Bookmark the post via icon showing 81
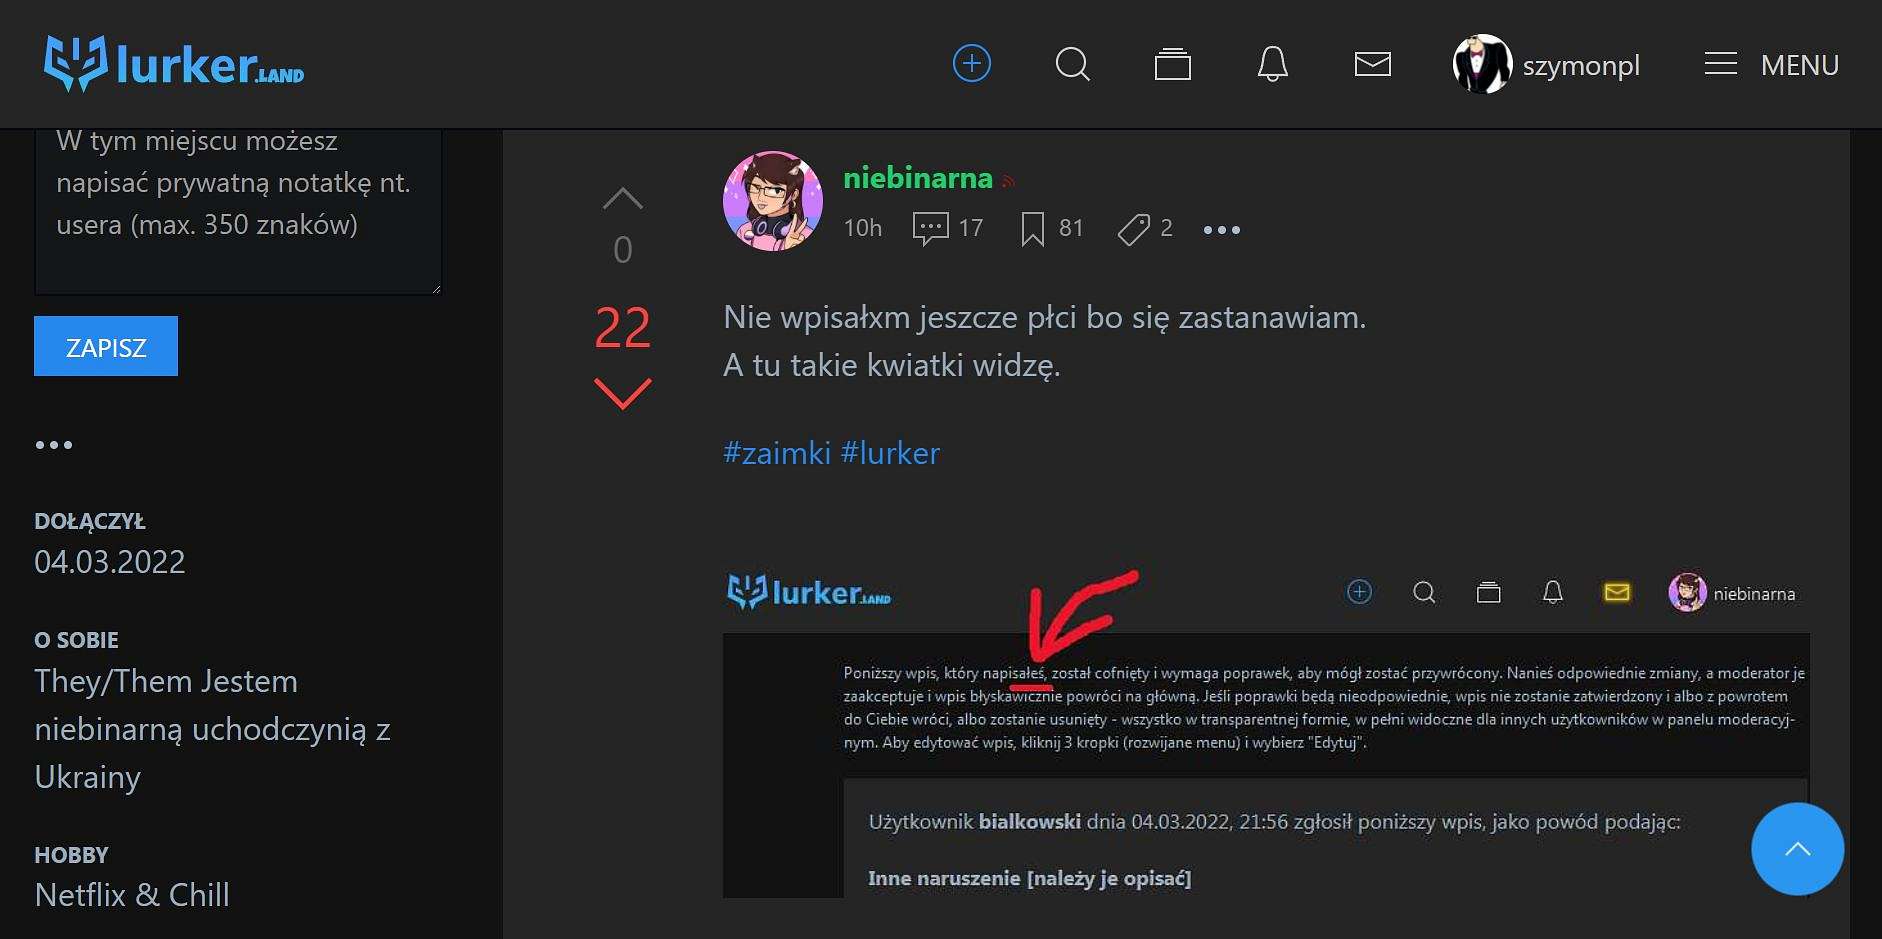The width and height of the screenshot is (1882, 939). (1032, 229)
